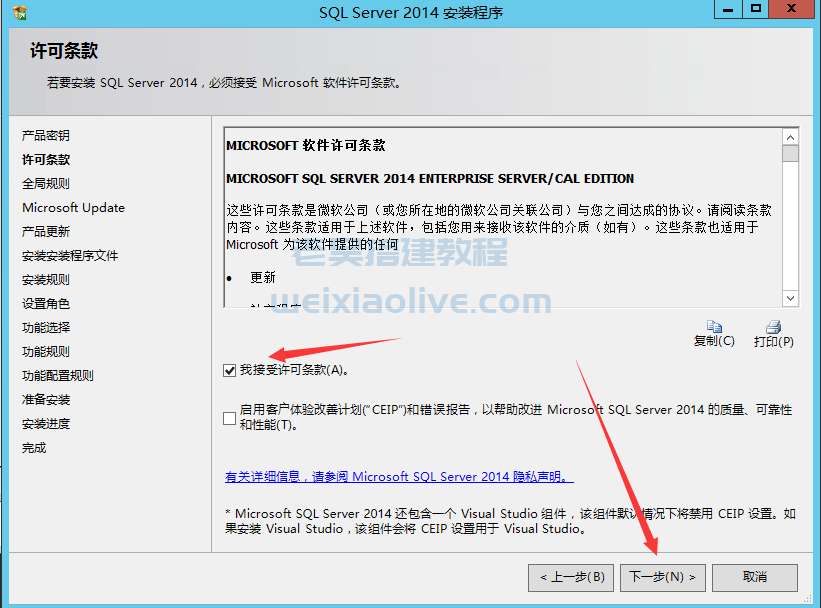Select 许可条款 step in sidebar
The image size is (821, 608).
coord(46,159)
